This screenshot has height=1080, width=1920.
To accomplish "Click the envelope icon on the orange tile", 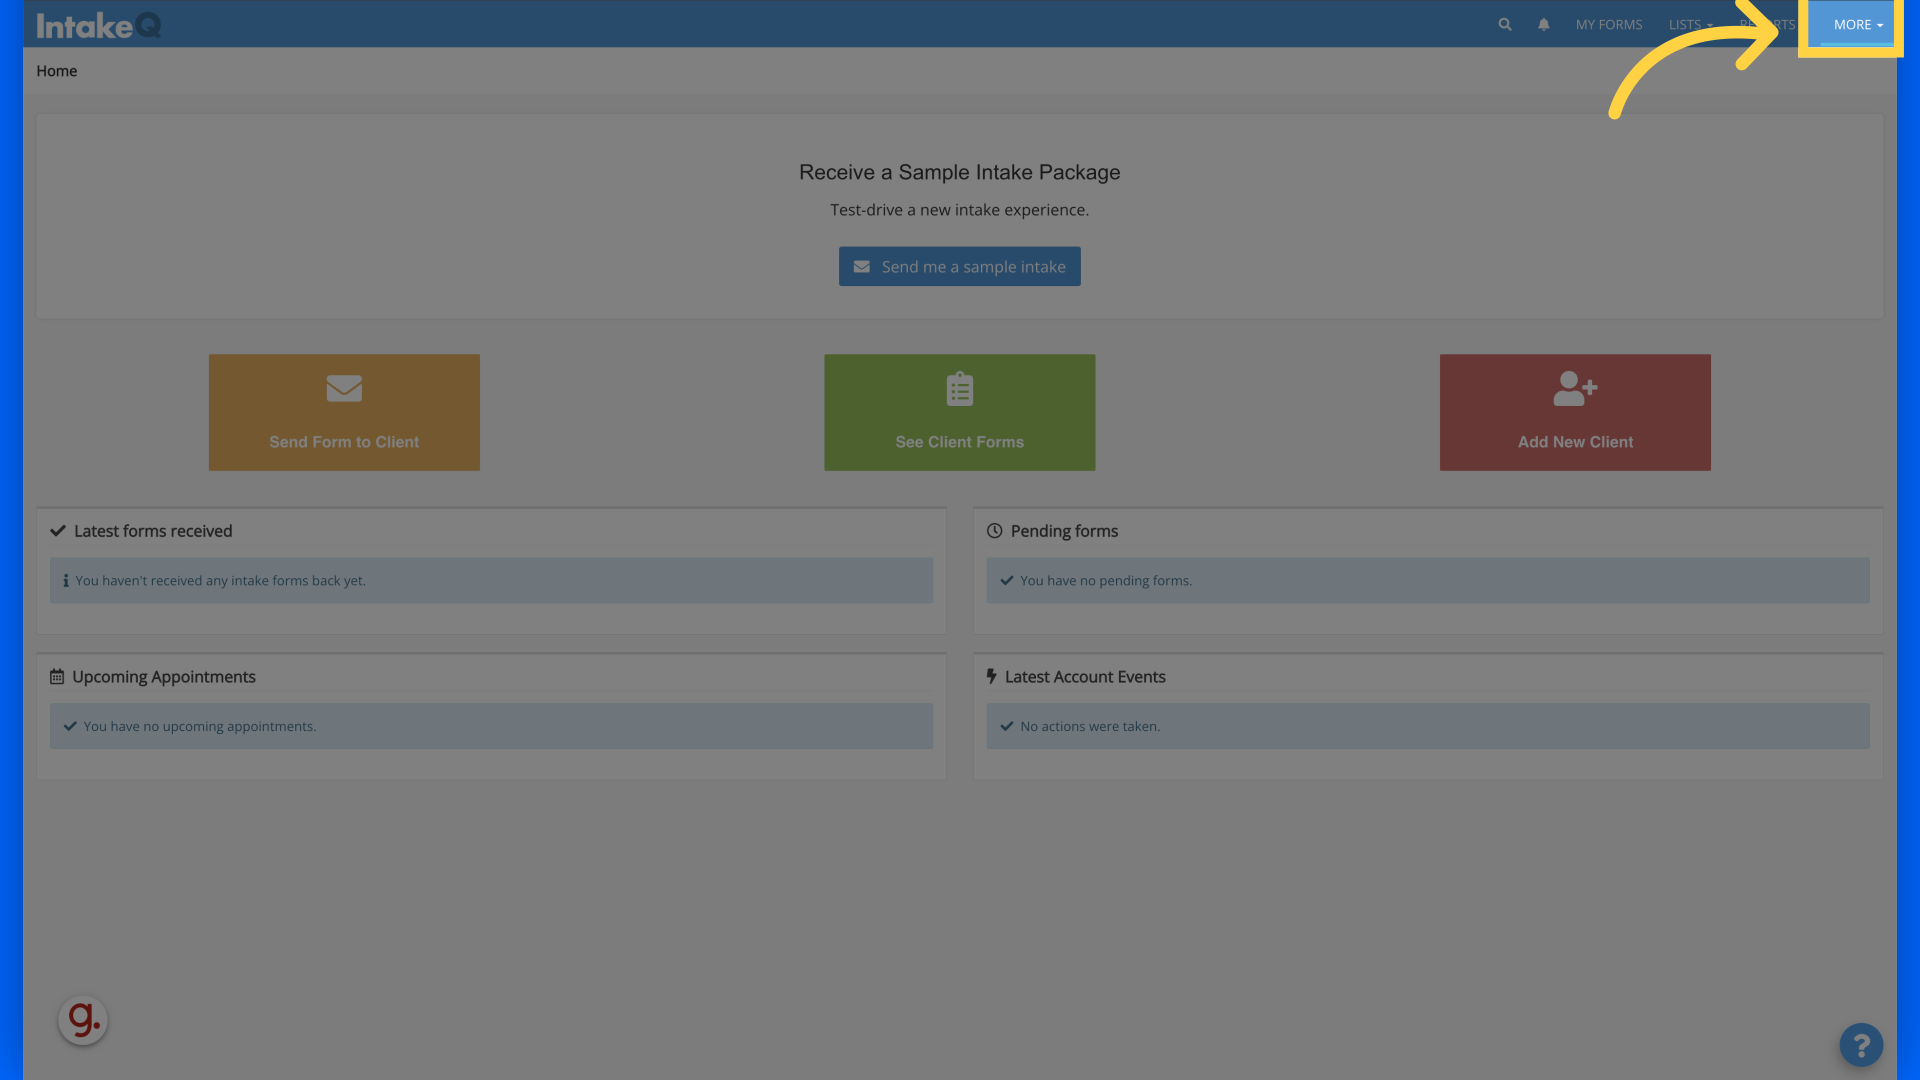I will [344, 389].
